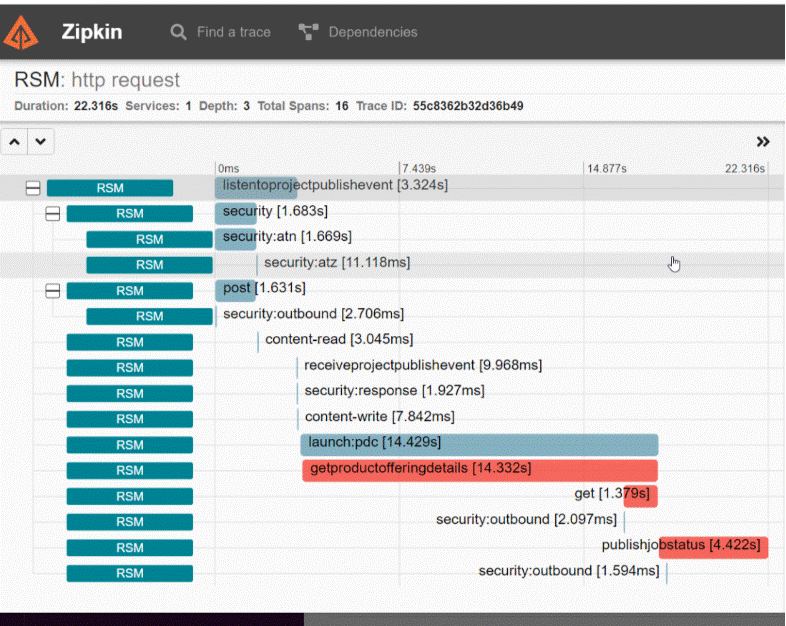This screenshot has width=786, height=626.
Task: Collapse the listentoprojectpublishevent root row
Action: tap(33, 188)
